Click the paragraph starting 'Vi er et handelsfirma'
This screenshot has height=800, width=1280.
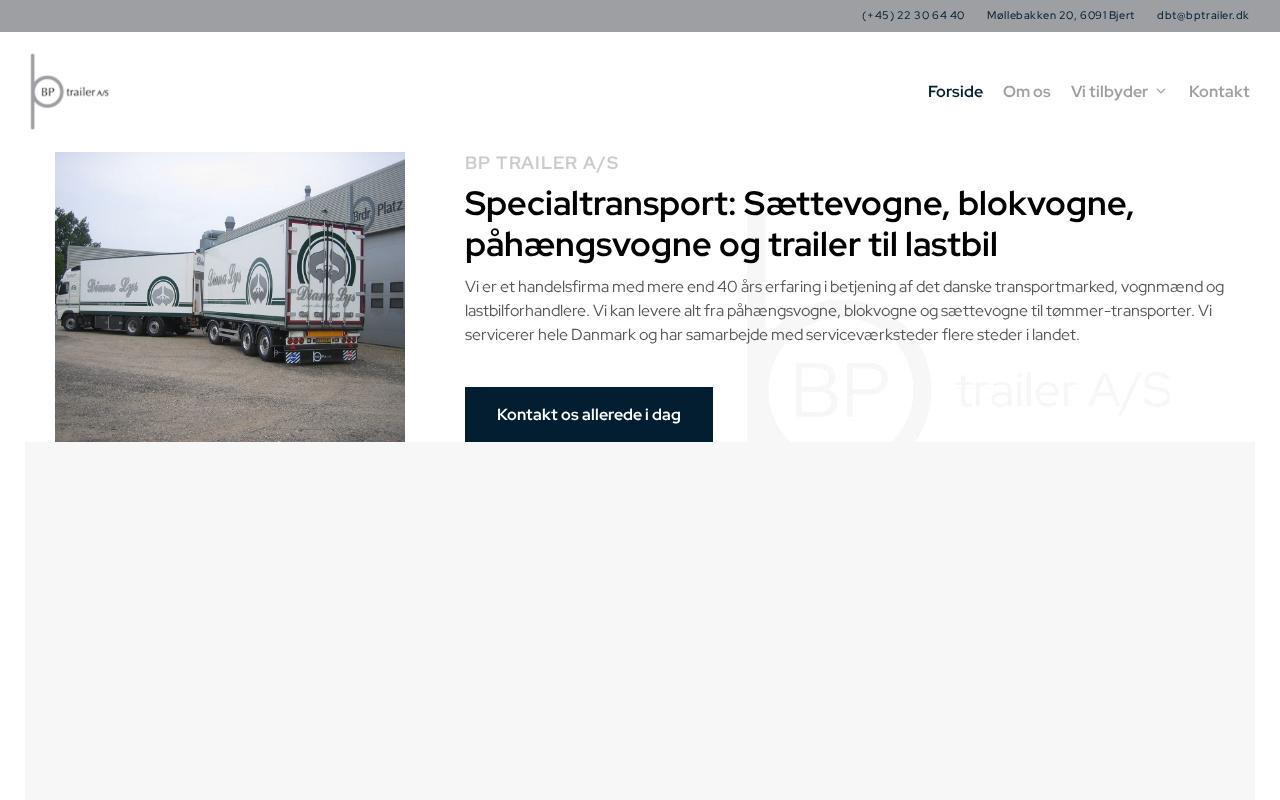pyautogui.click(x=845, y=311)
